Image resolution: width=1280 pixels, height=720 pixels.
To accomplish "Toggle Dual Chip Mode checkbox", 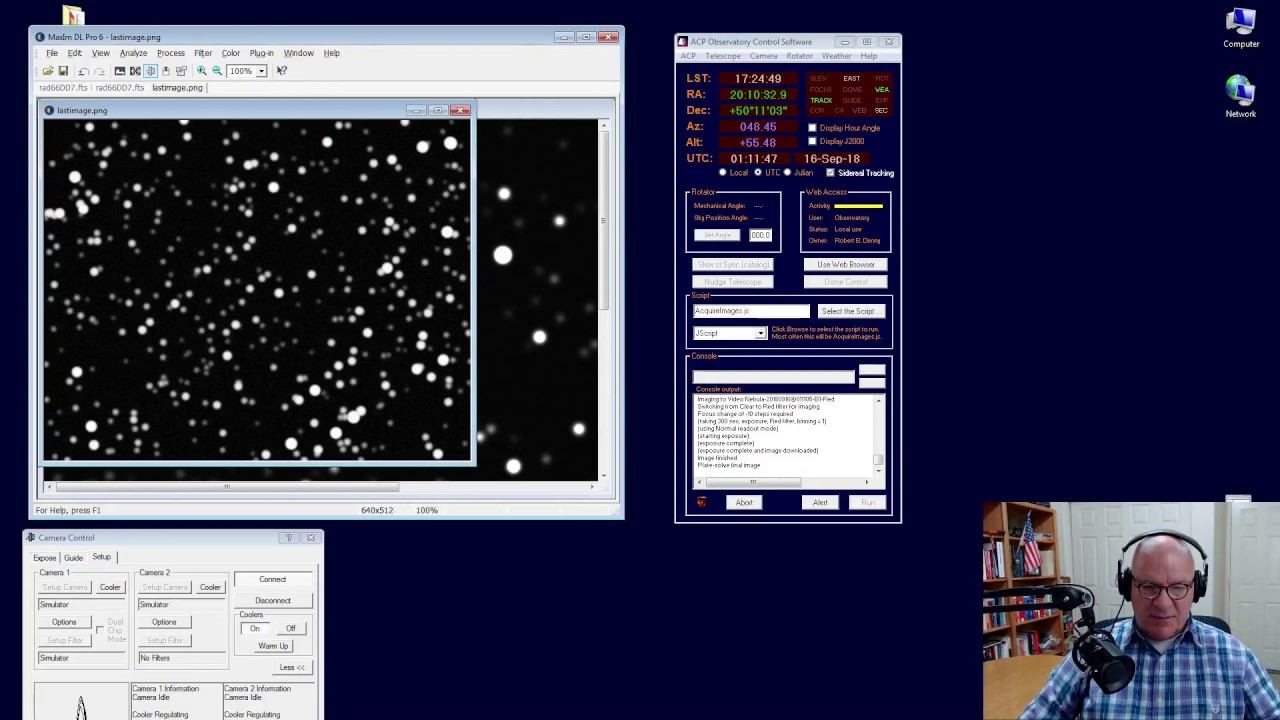I will (x=100, y=630).
